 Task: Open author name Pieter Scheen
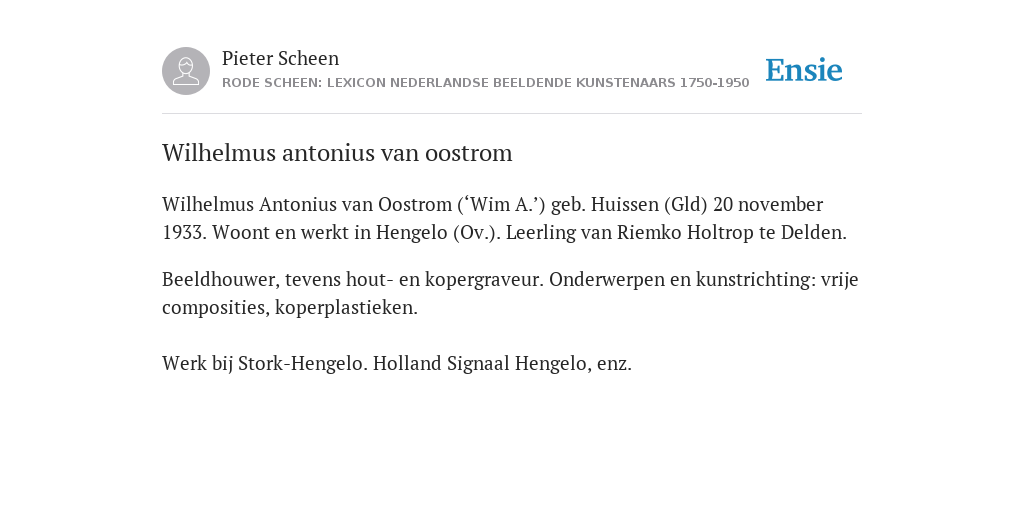[x=280, y=58]
